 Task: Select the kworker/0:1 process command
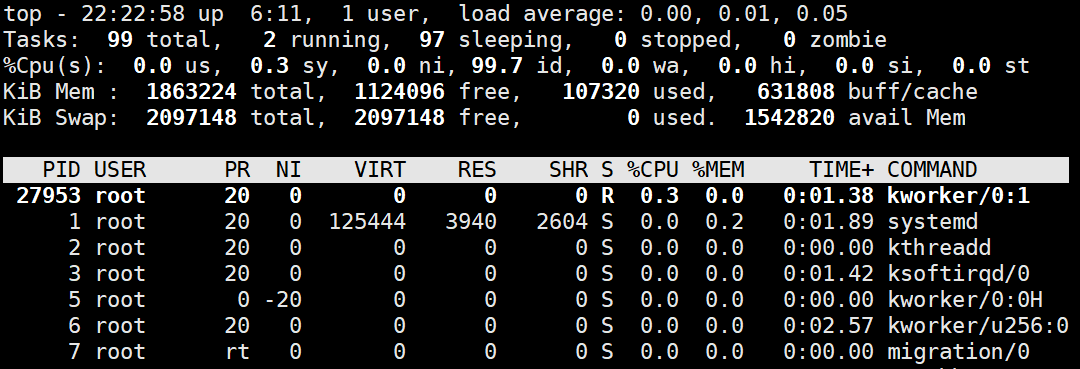coord(958,196)
